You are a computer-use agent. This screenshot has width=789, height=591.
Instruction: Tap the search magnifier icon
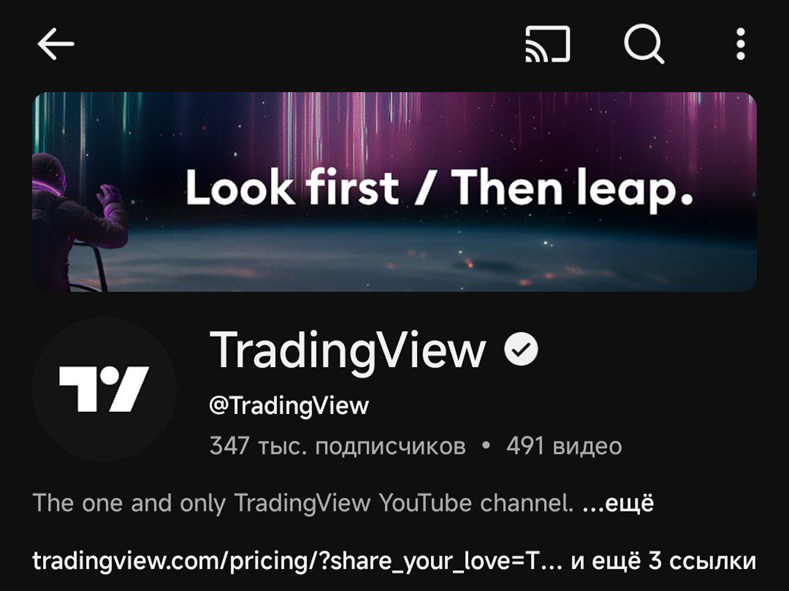pos(644,44)
